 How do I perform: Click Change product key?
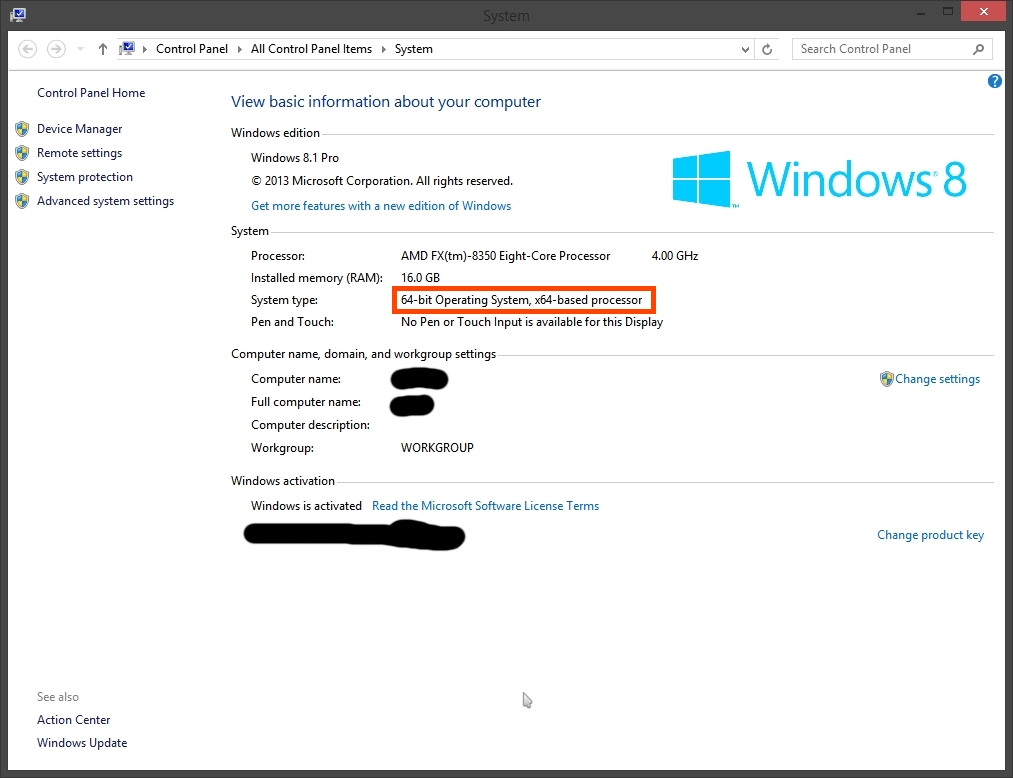930,535
